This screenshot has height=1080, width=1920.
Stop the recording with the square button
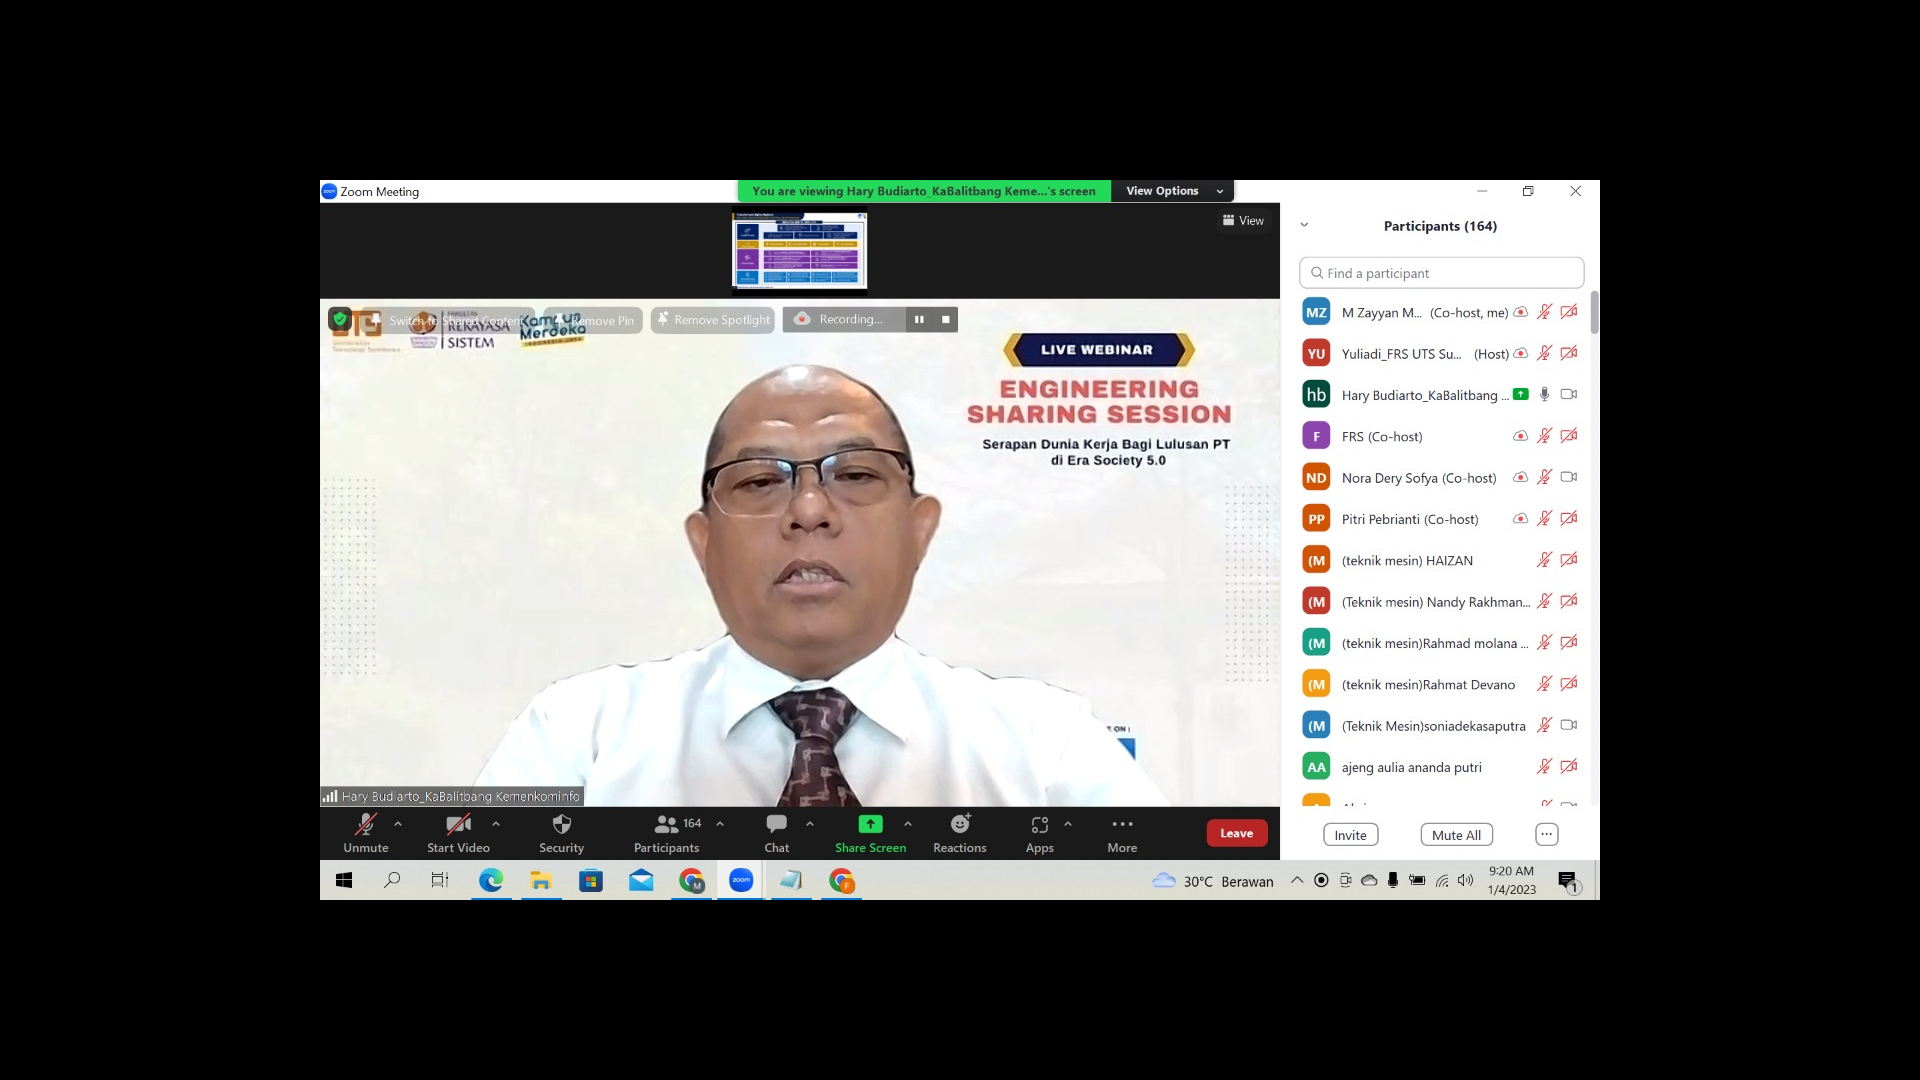click(945, 320)
